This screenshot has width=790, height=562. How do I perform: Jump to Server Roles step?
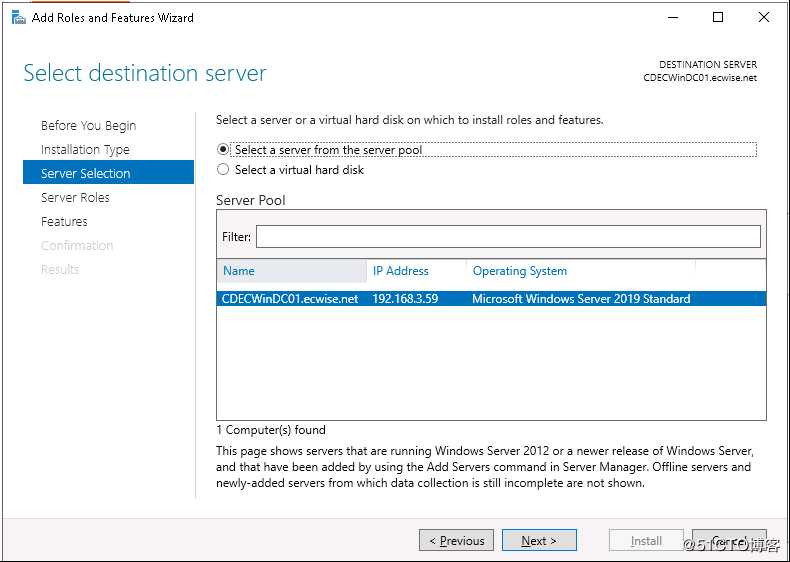pyautogui.click(x=75, y=197)
